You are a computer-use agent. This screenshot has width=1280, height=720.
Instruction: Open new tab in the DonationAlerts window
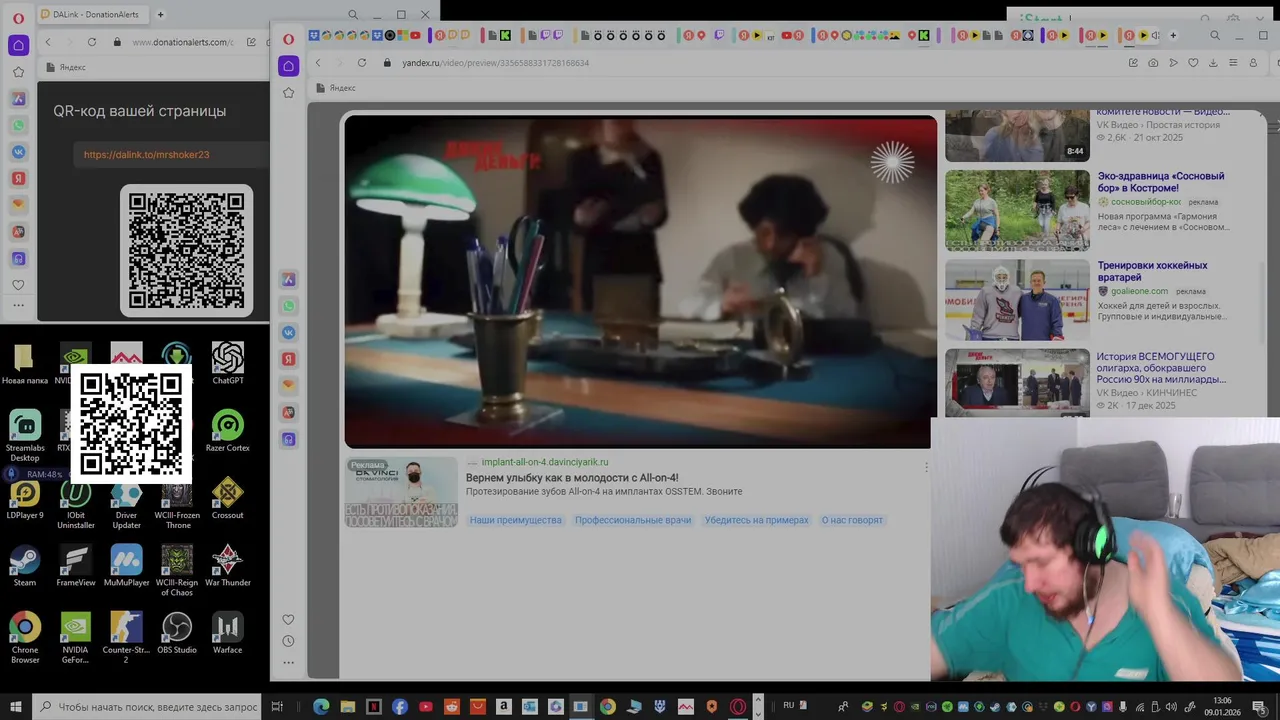(160, 14)
